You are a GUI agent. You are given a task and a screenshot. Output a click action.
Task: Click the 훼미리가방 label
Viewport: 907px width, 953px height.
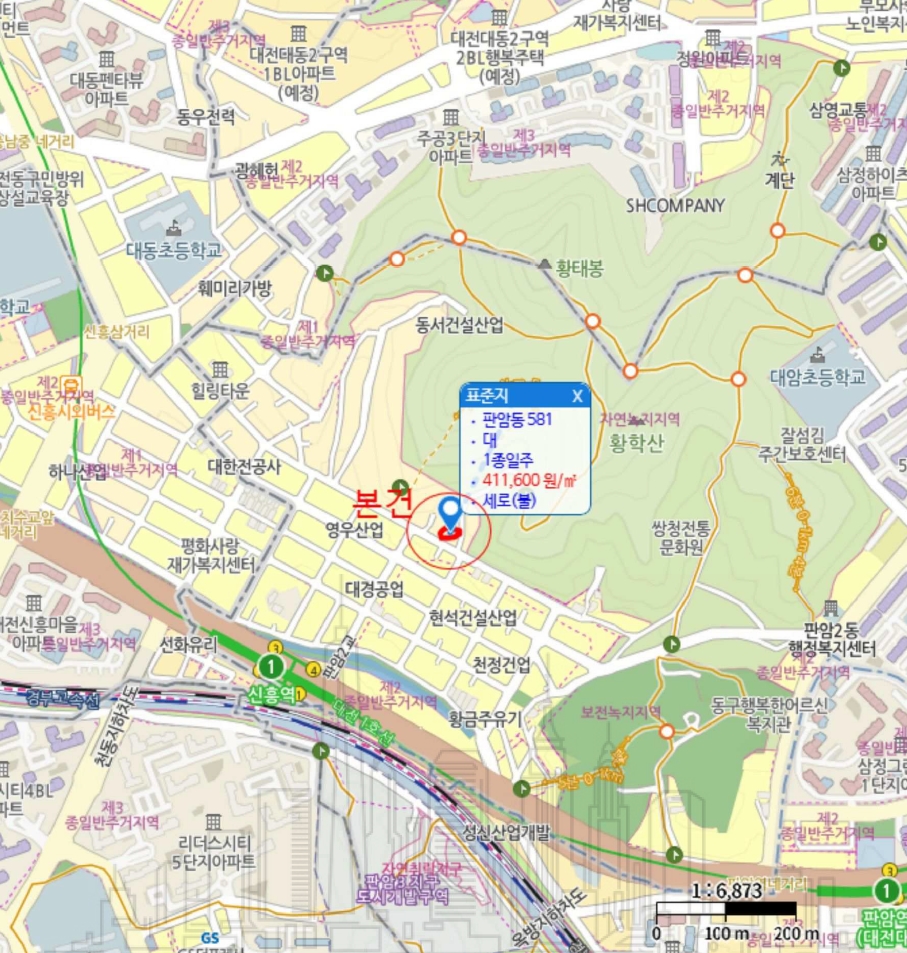coord(235,288)
